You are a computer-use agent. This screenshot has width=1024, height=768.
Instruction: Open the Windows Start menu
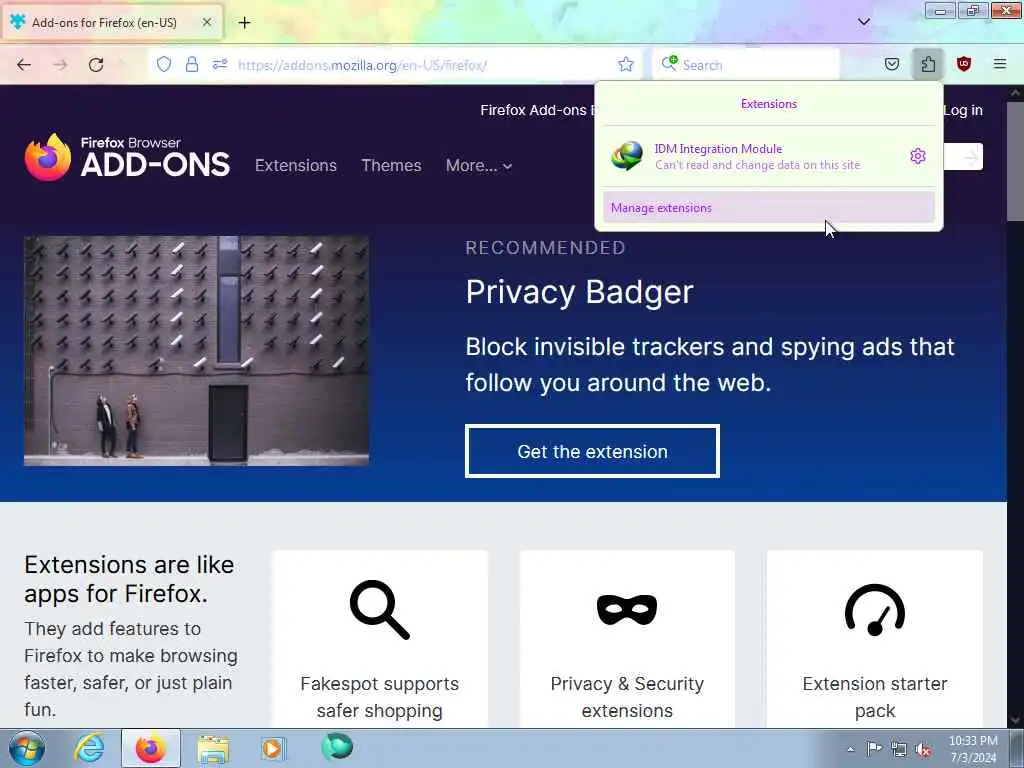27,748
